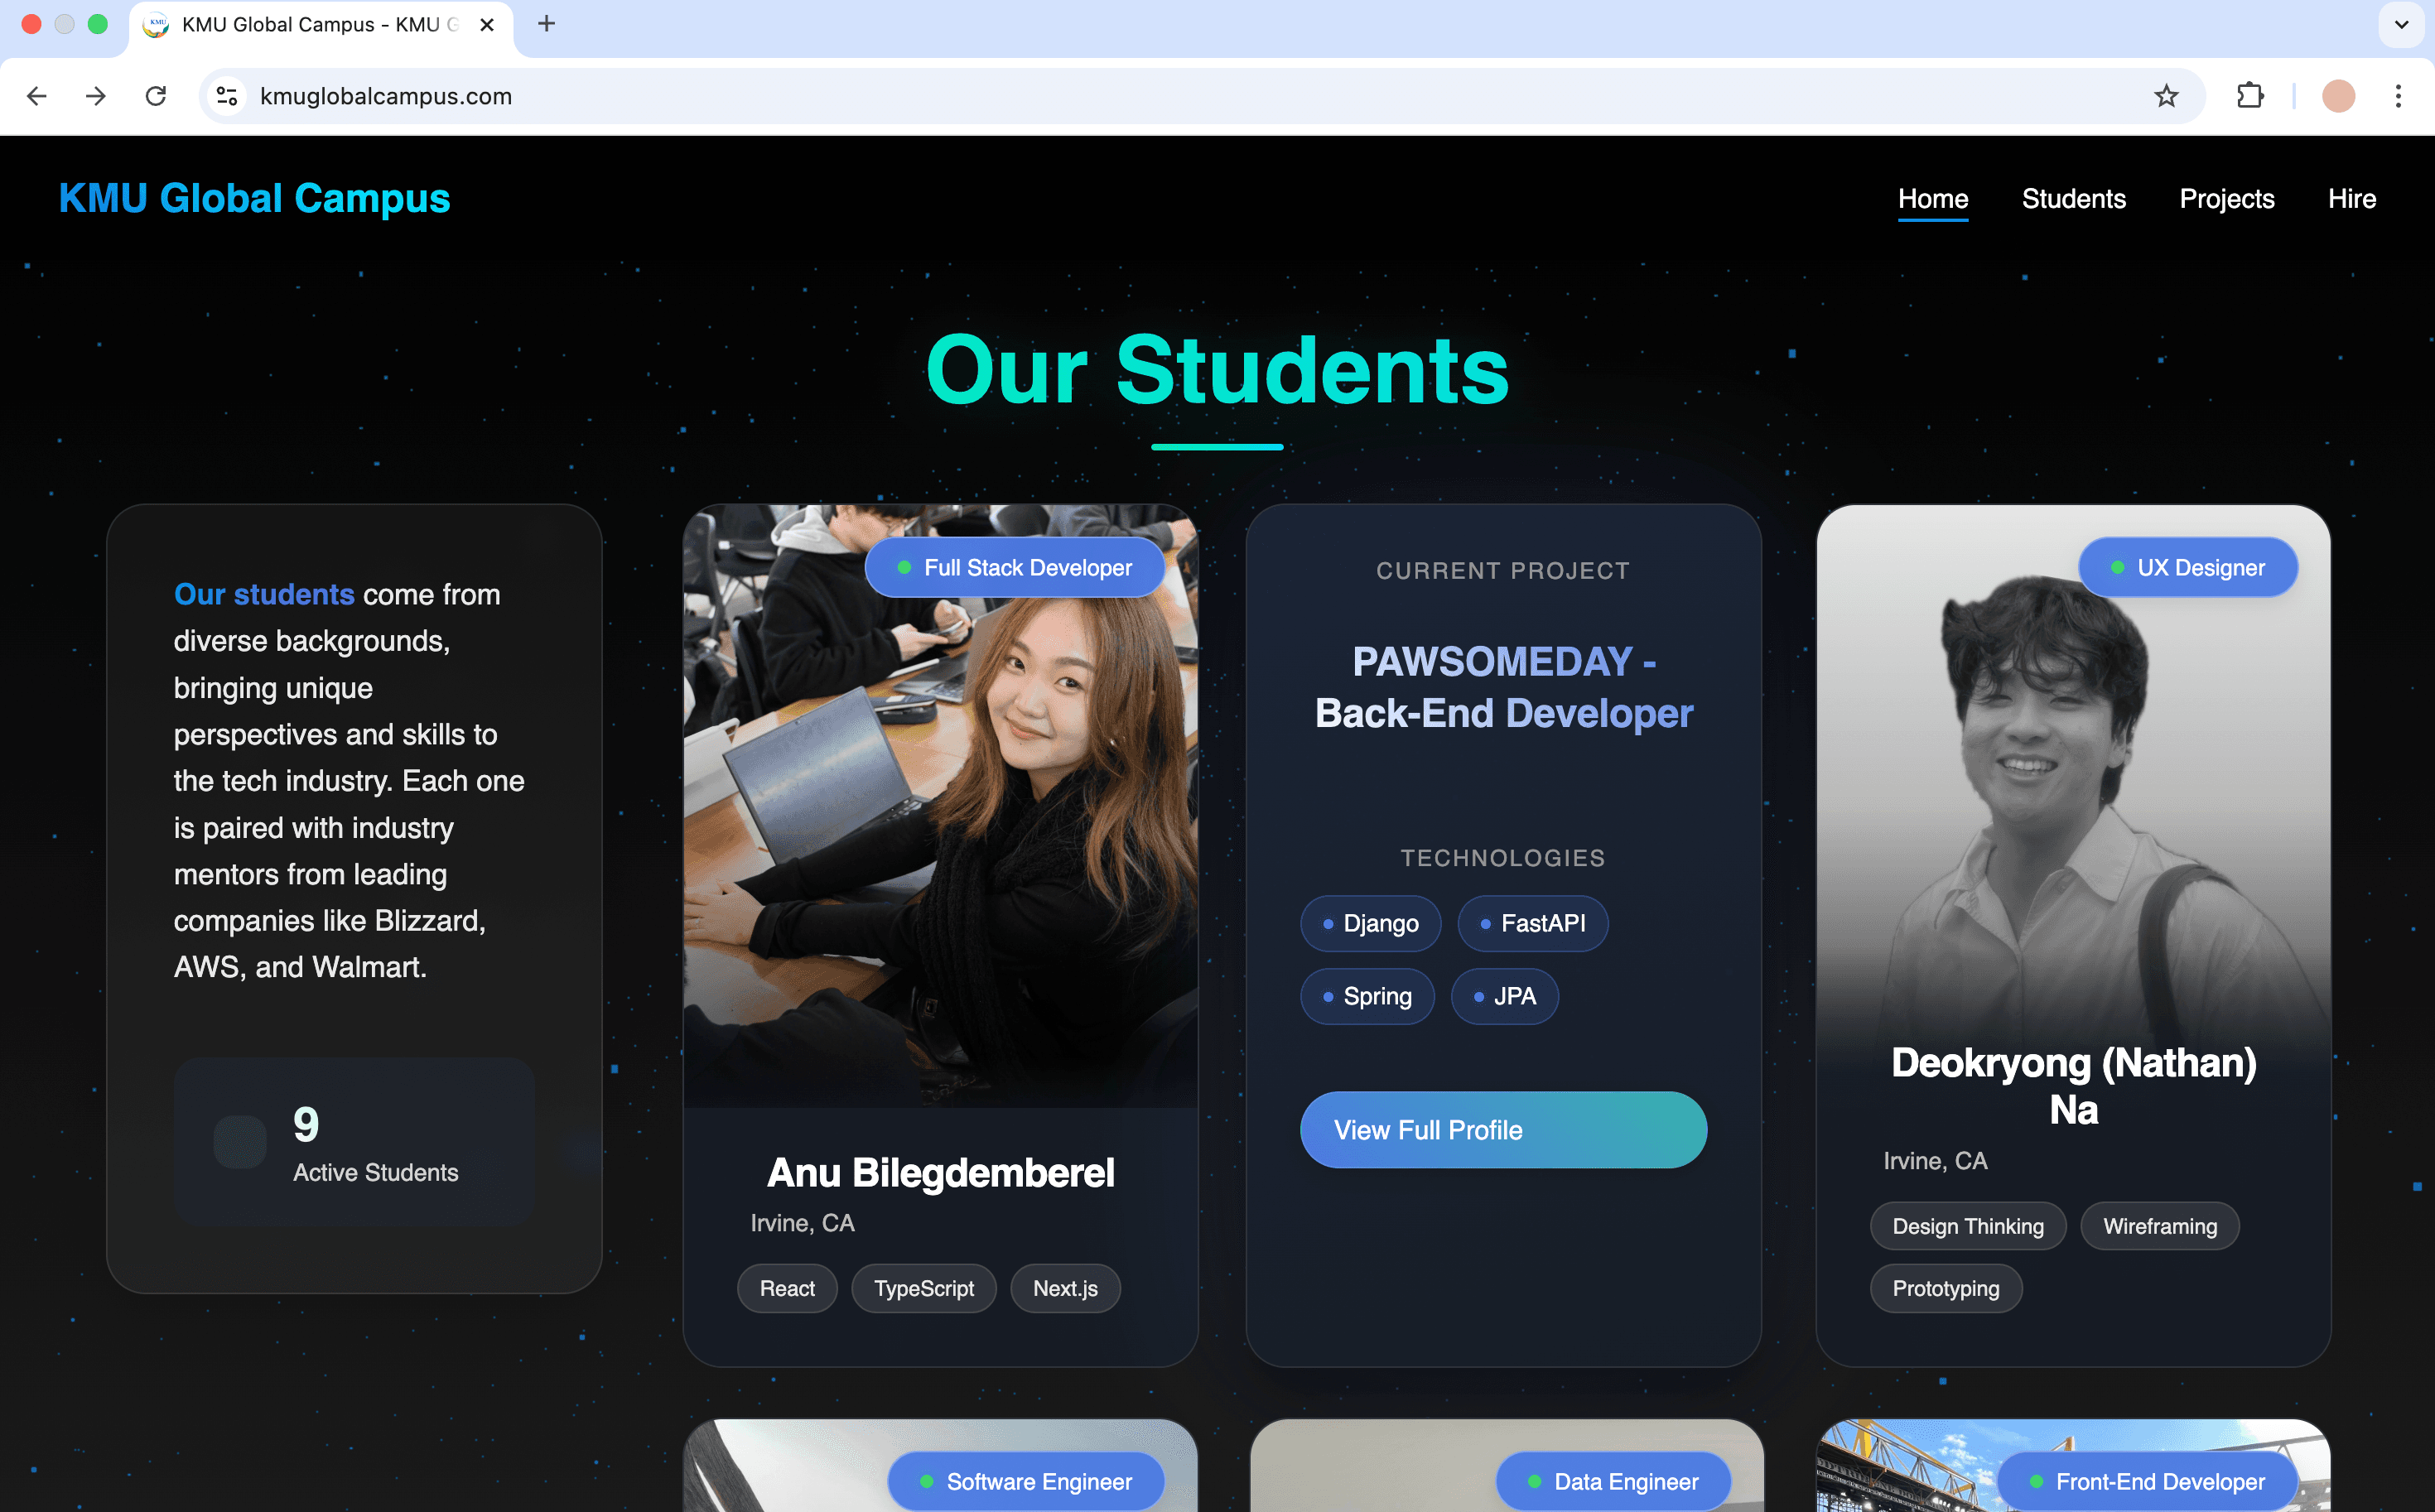The height and width of the screenshot is (1512, 2435).
Task: Click the Anu Bilegdemberel name
Action: [940, 1173]
